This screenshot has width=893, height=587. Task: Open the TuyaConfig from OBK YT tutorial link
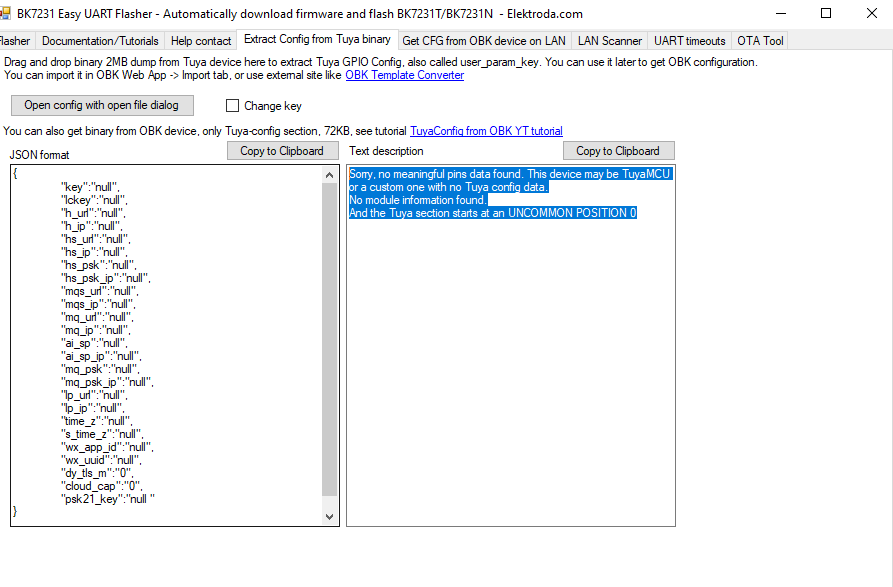[486, 131]
